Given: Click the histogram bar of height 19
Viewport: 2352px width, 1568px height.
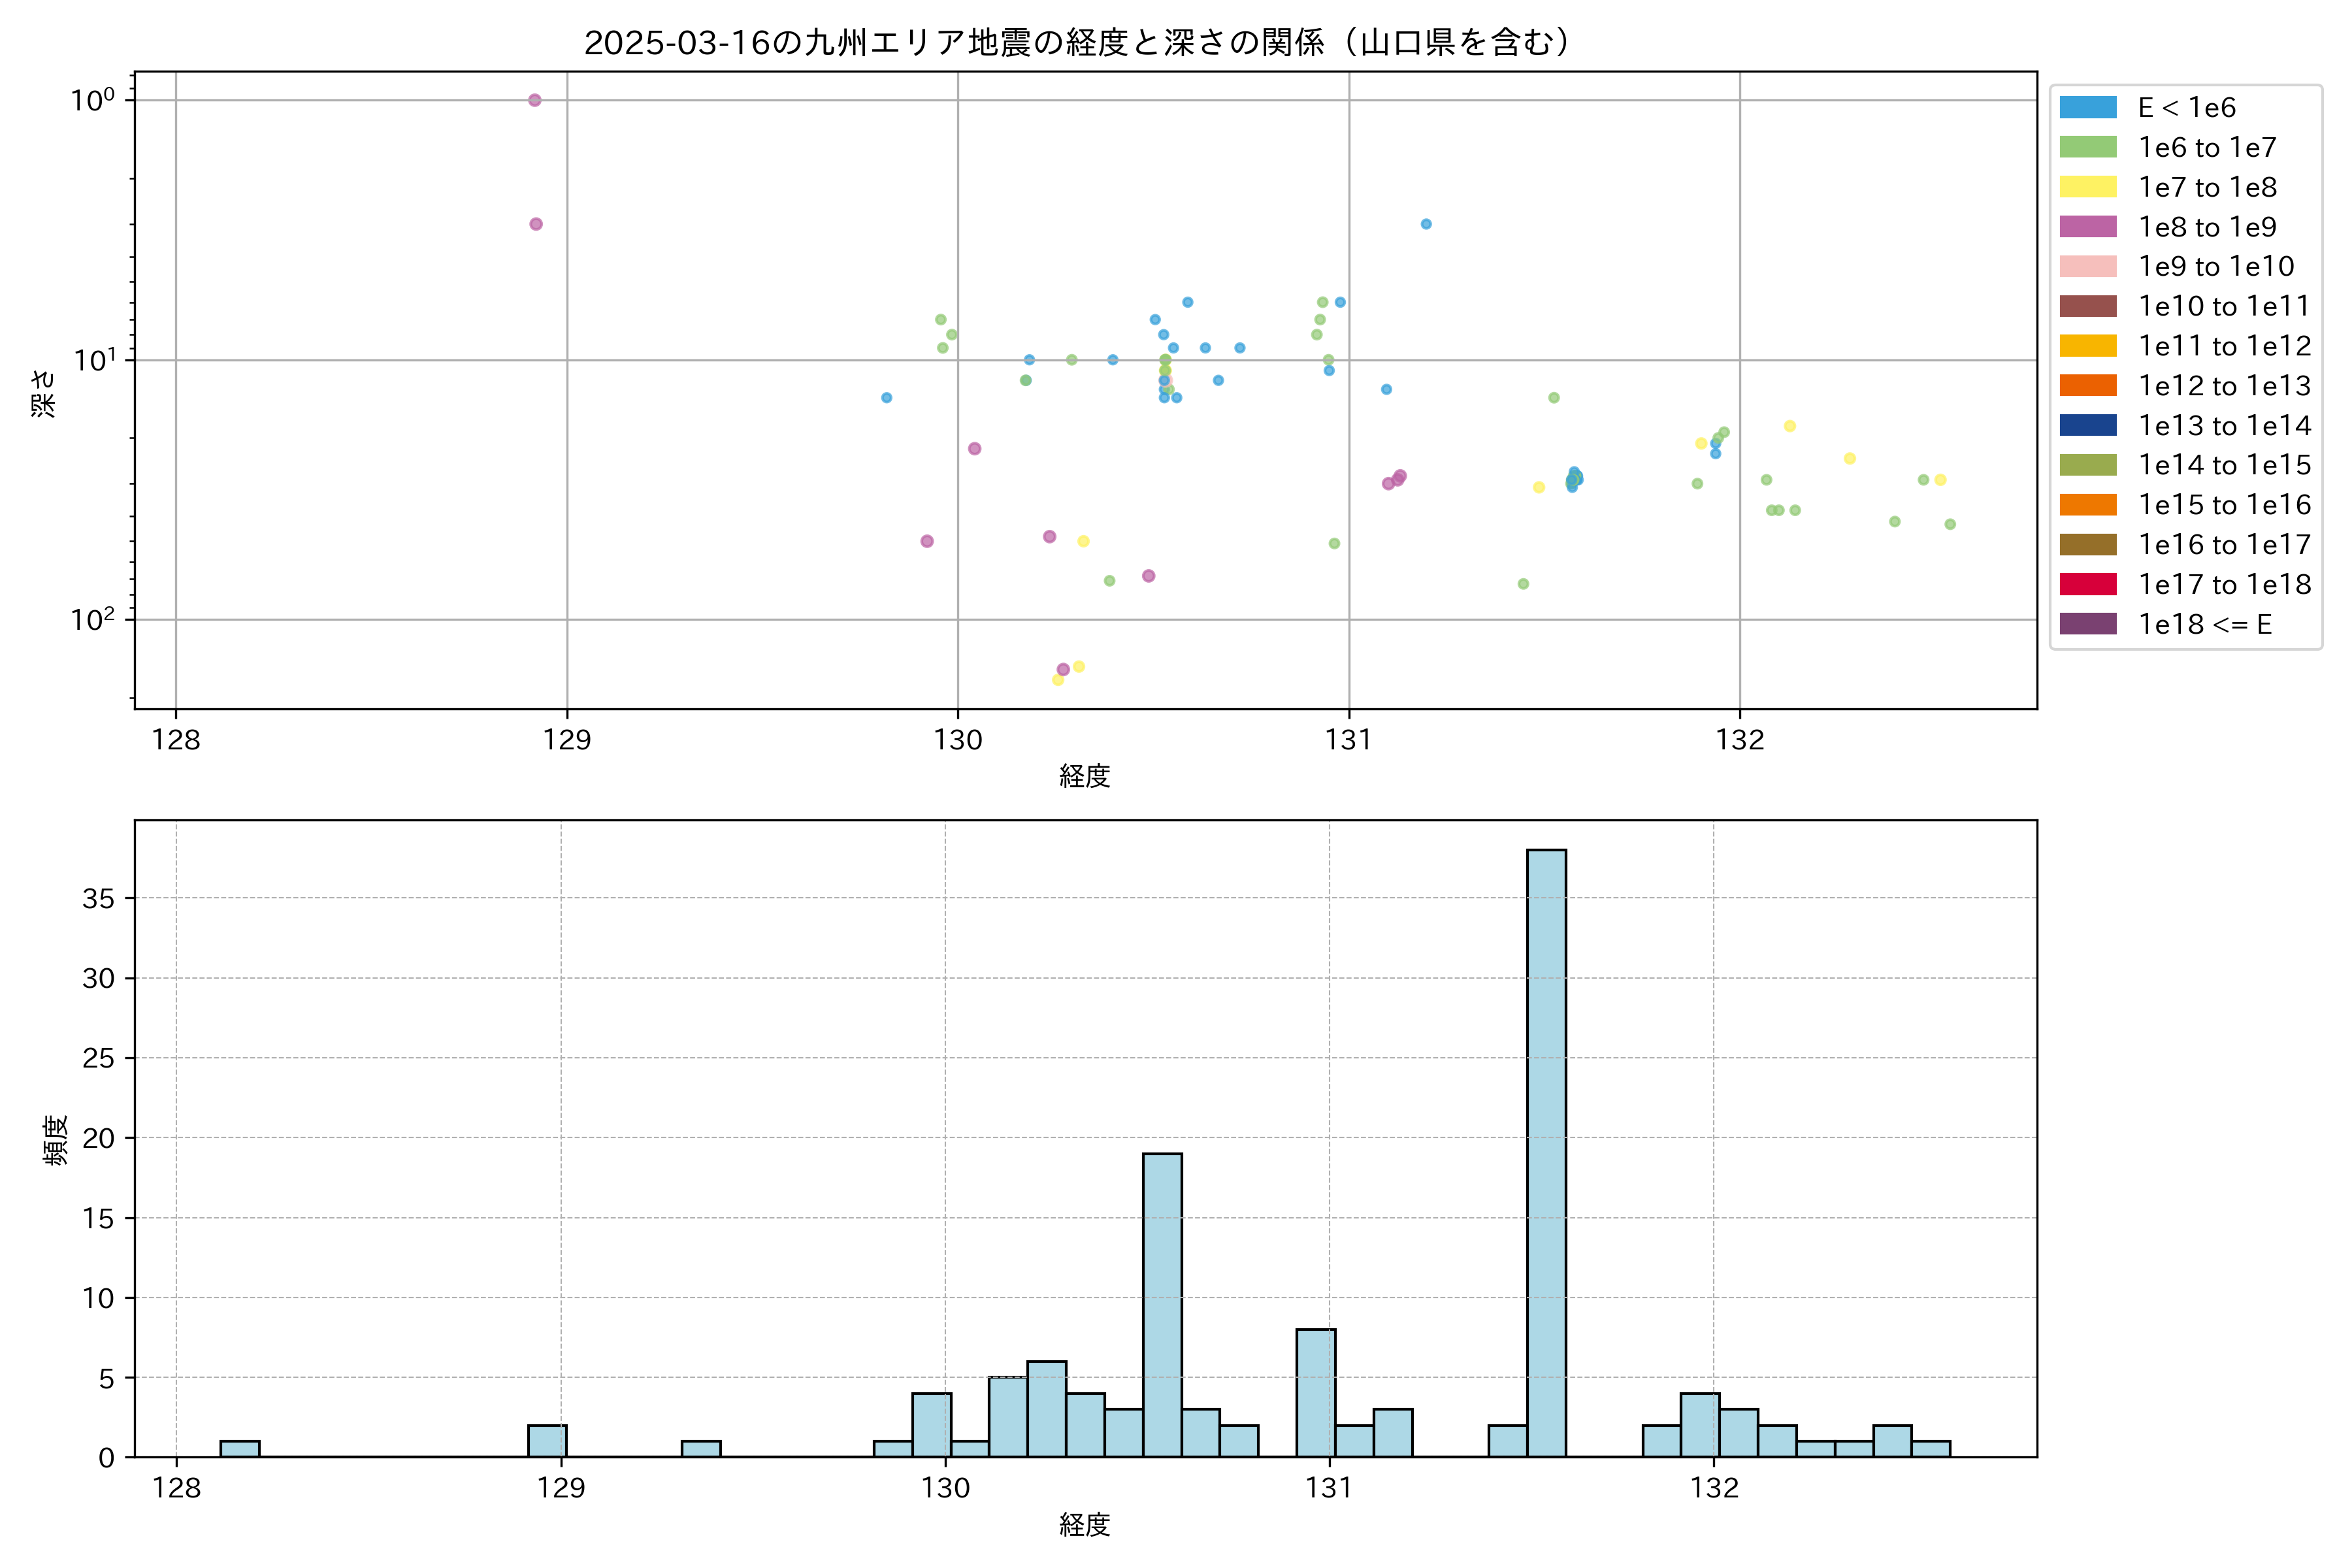Looking at the screenshot, I should click(1162, 1304).
